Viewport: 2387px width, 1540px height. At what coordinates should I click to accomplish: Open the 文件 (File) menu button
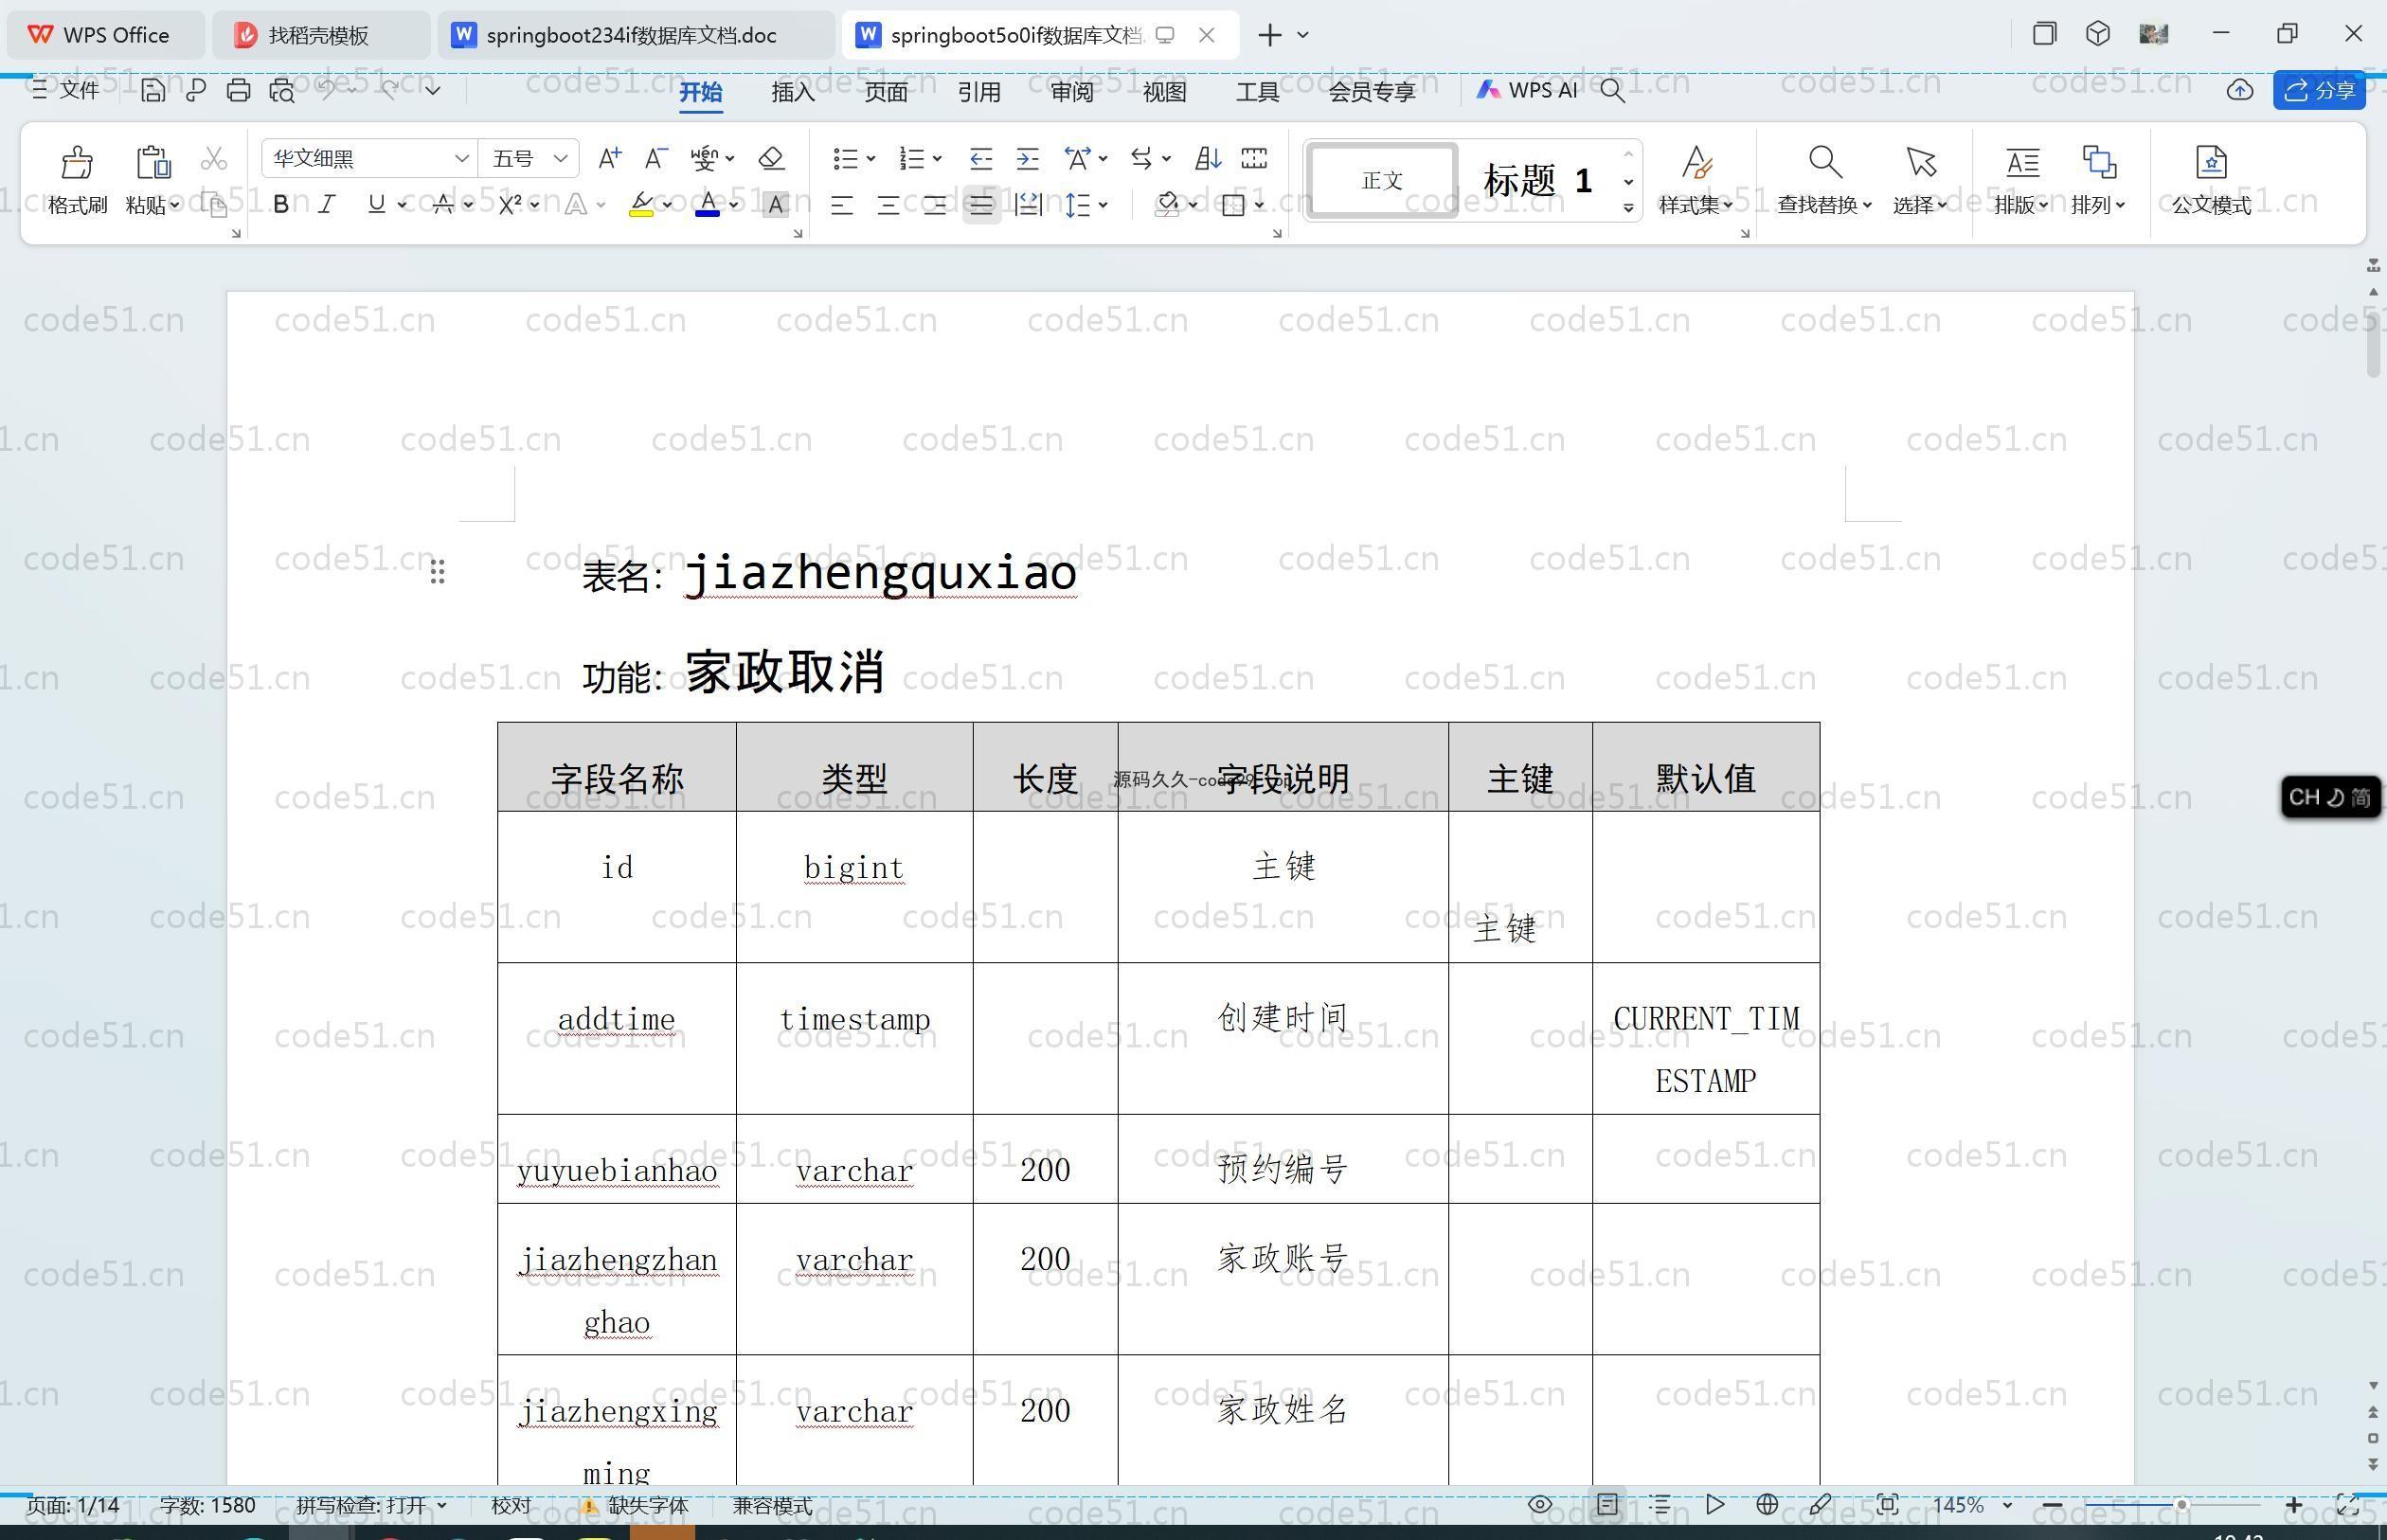[x=66, y=90]
